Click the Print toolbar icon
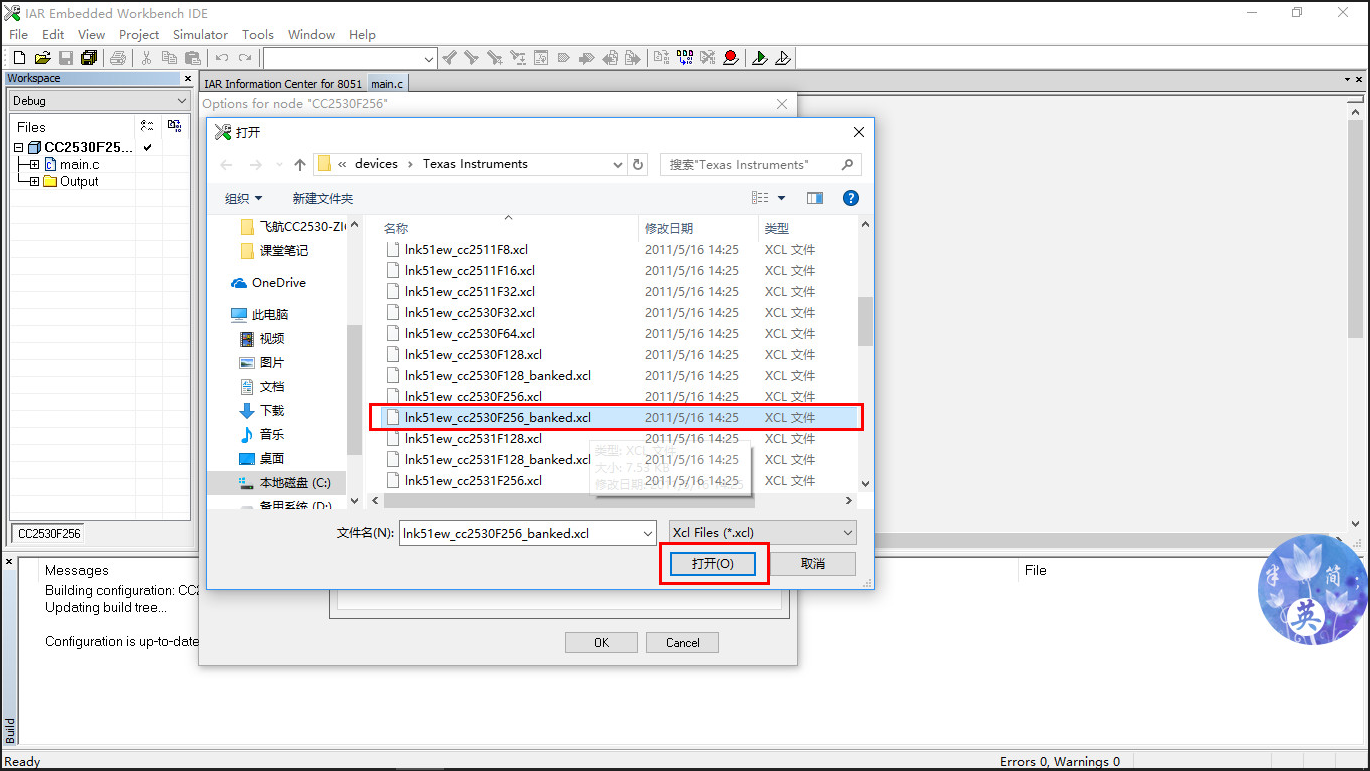This screenshot has width=1370, height=771. 118,57
